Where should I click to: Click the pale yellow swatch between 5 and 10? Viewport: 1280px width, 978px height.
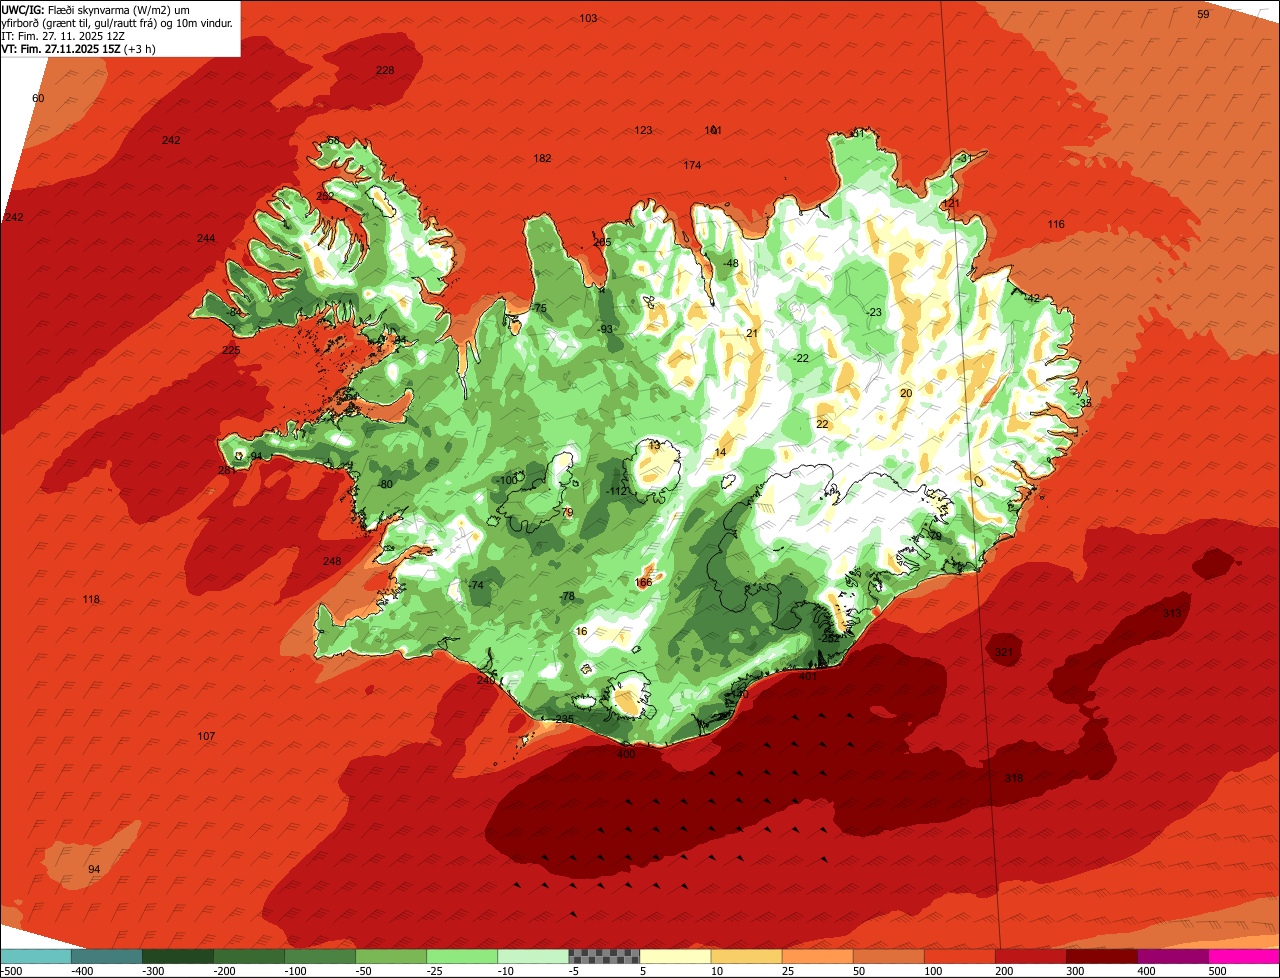pos(675,956)
